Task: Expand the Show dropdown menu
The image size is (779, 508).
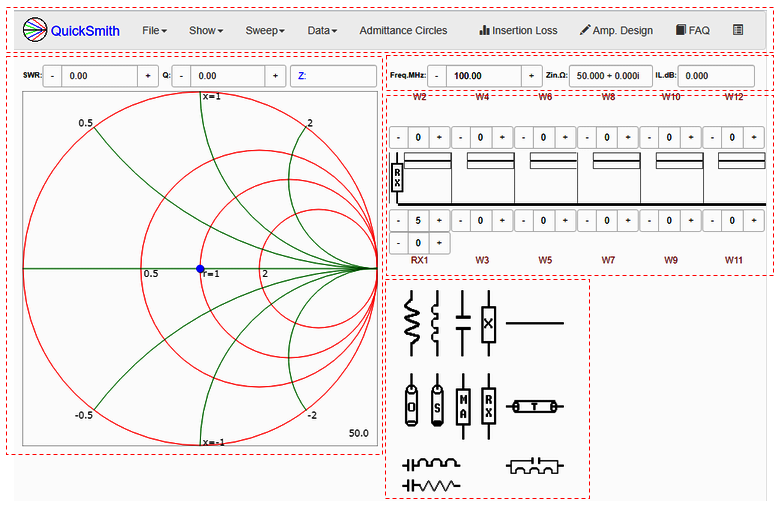Action: [206, 30]
